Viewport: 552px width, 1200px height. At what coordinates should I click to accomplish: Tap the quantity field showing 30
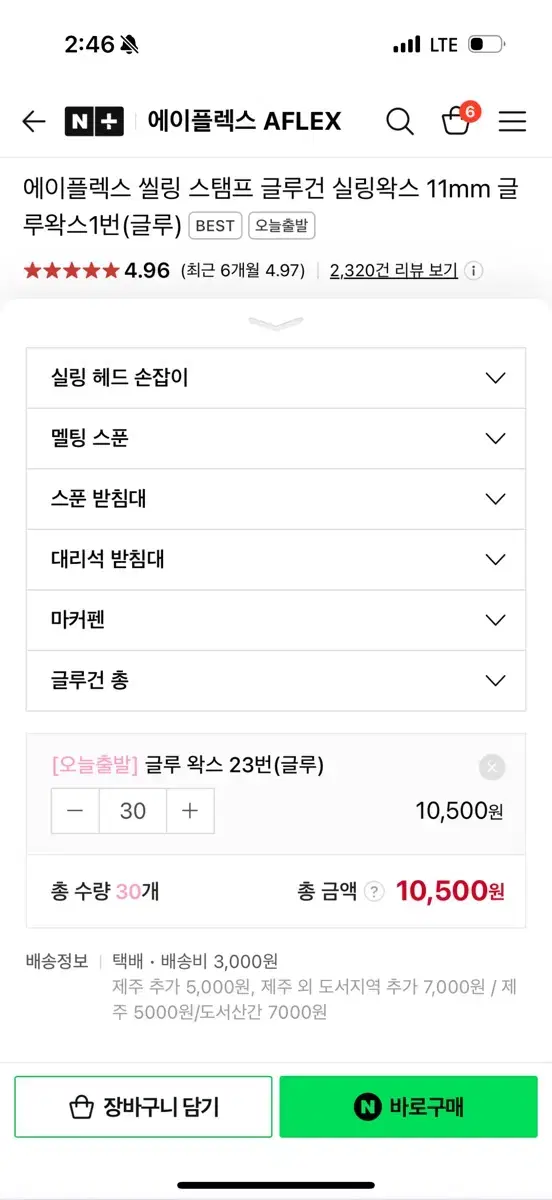[x=133, y=811]
